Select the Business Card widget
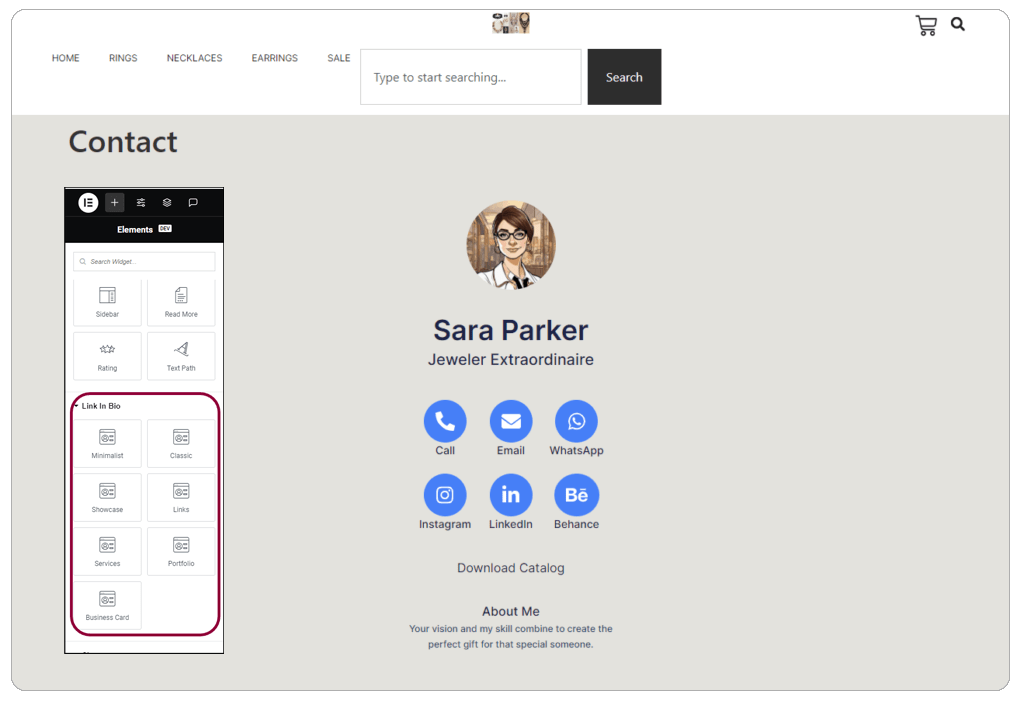Viewport: 1024px width, 705px height. 107,605
